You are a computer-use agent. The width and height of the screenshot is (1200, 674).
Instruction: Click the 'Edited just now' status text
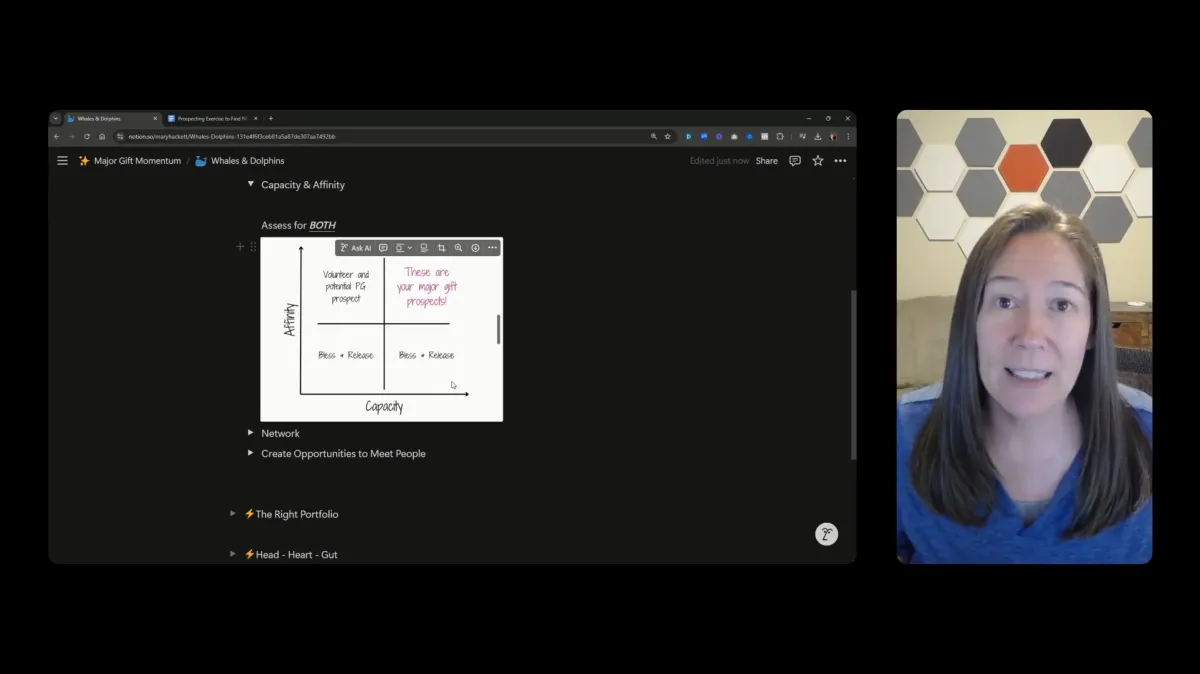click(x=719, y=161)
